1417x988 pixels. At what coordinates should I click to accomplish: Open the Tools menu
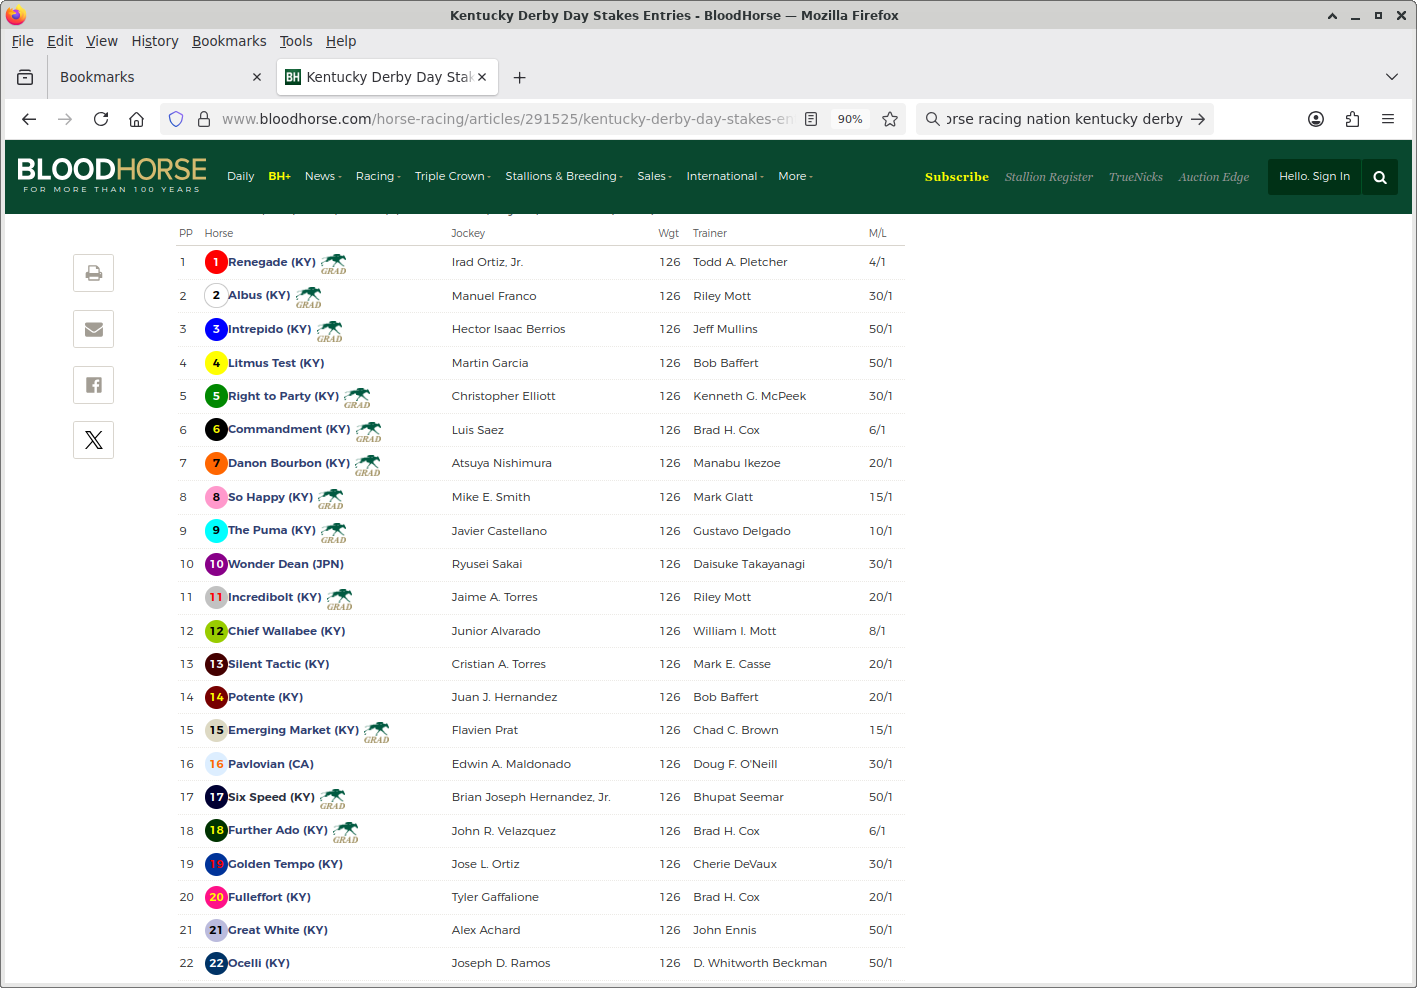point(296,41)
